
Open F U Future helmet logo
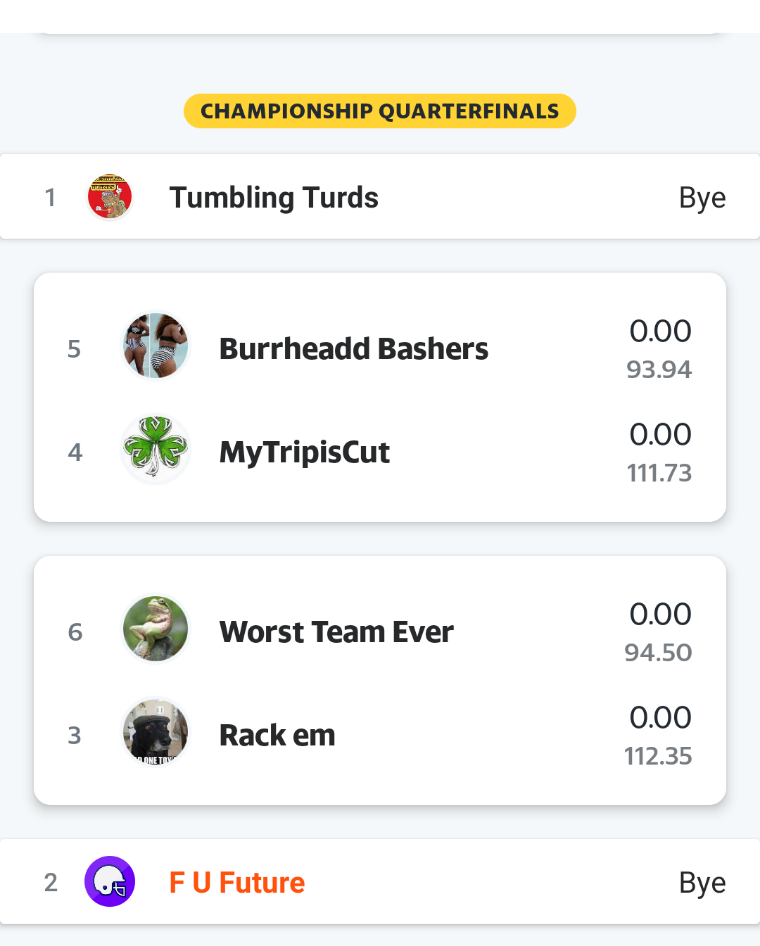(x=110, y=881)
